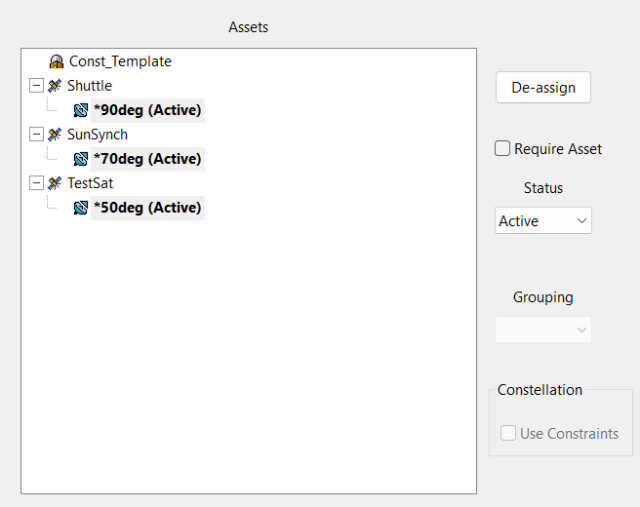The image size is (640, 507).
Task: Click the sensor icon beside *90deg
Action: click(81, 110)
